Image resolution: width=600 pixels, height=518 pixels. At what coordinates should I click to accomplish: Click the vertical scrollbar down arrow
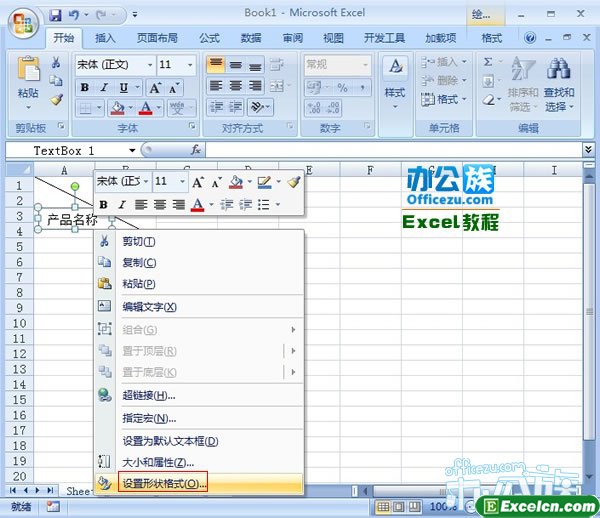point(589,476)
